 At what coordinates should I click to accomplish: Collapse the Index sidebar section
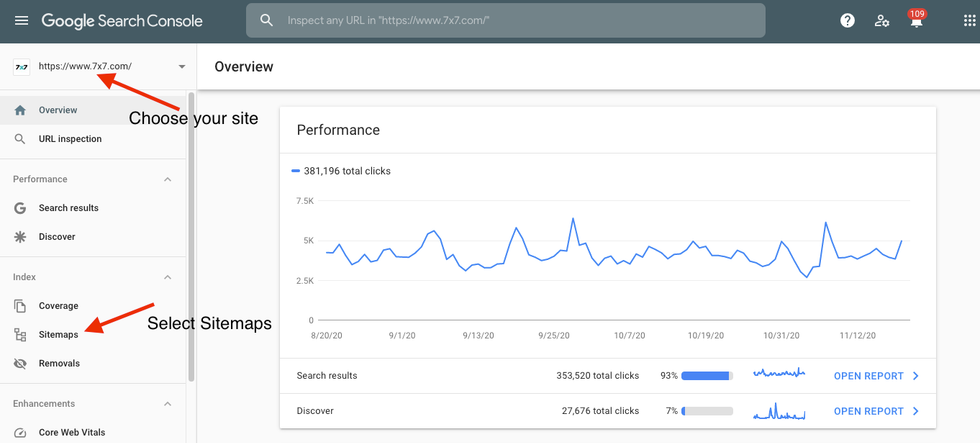(167, 277)
